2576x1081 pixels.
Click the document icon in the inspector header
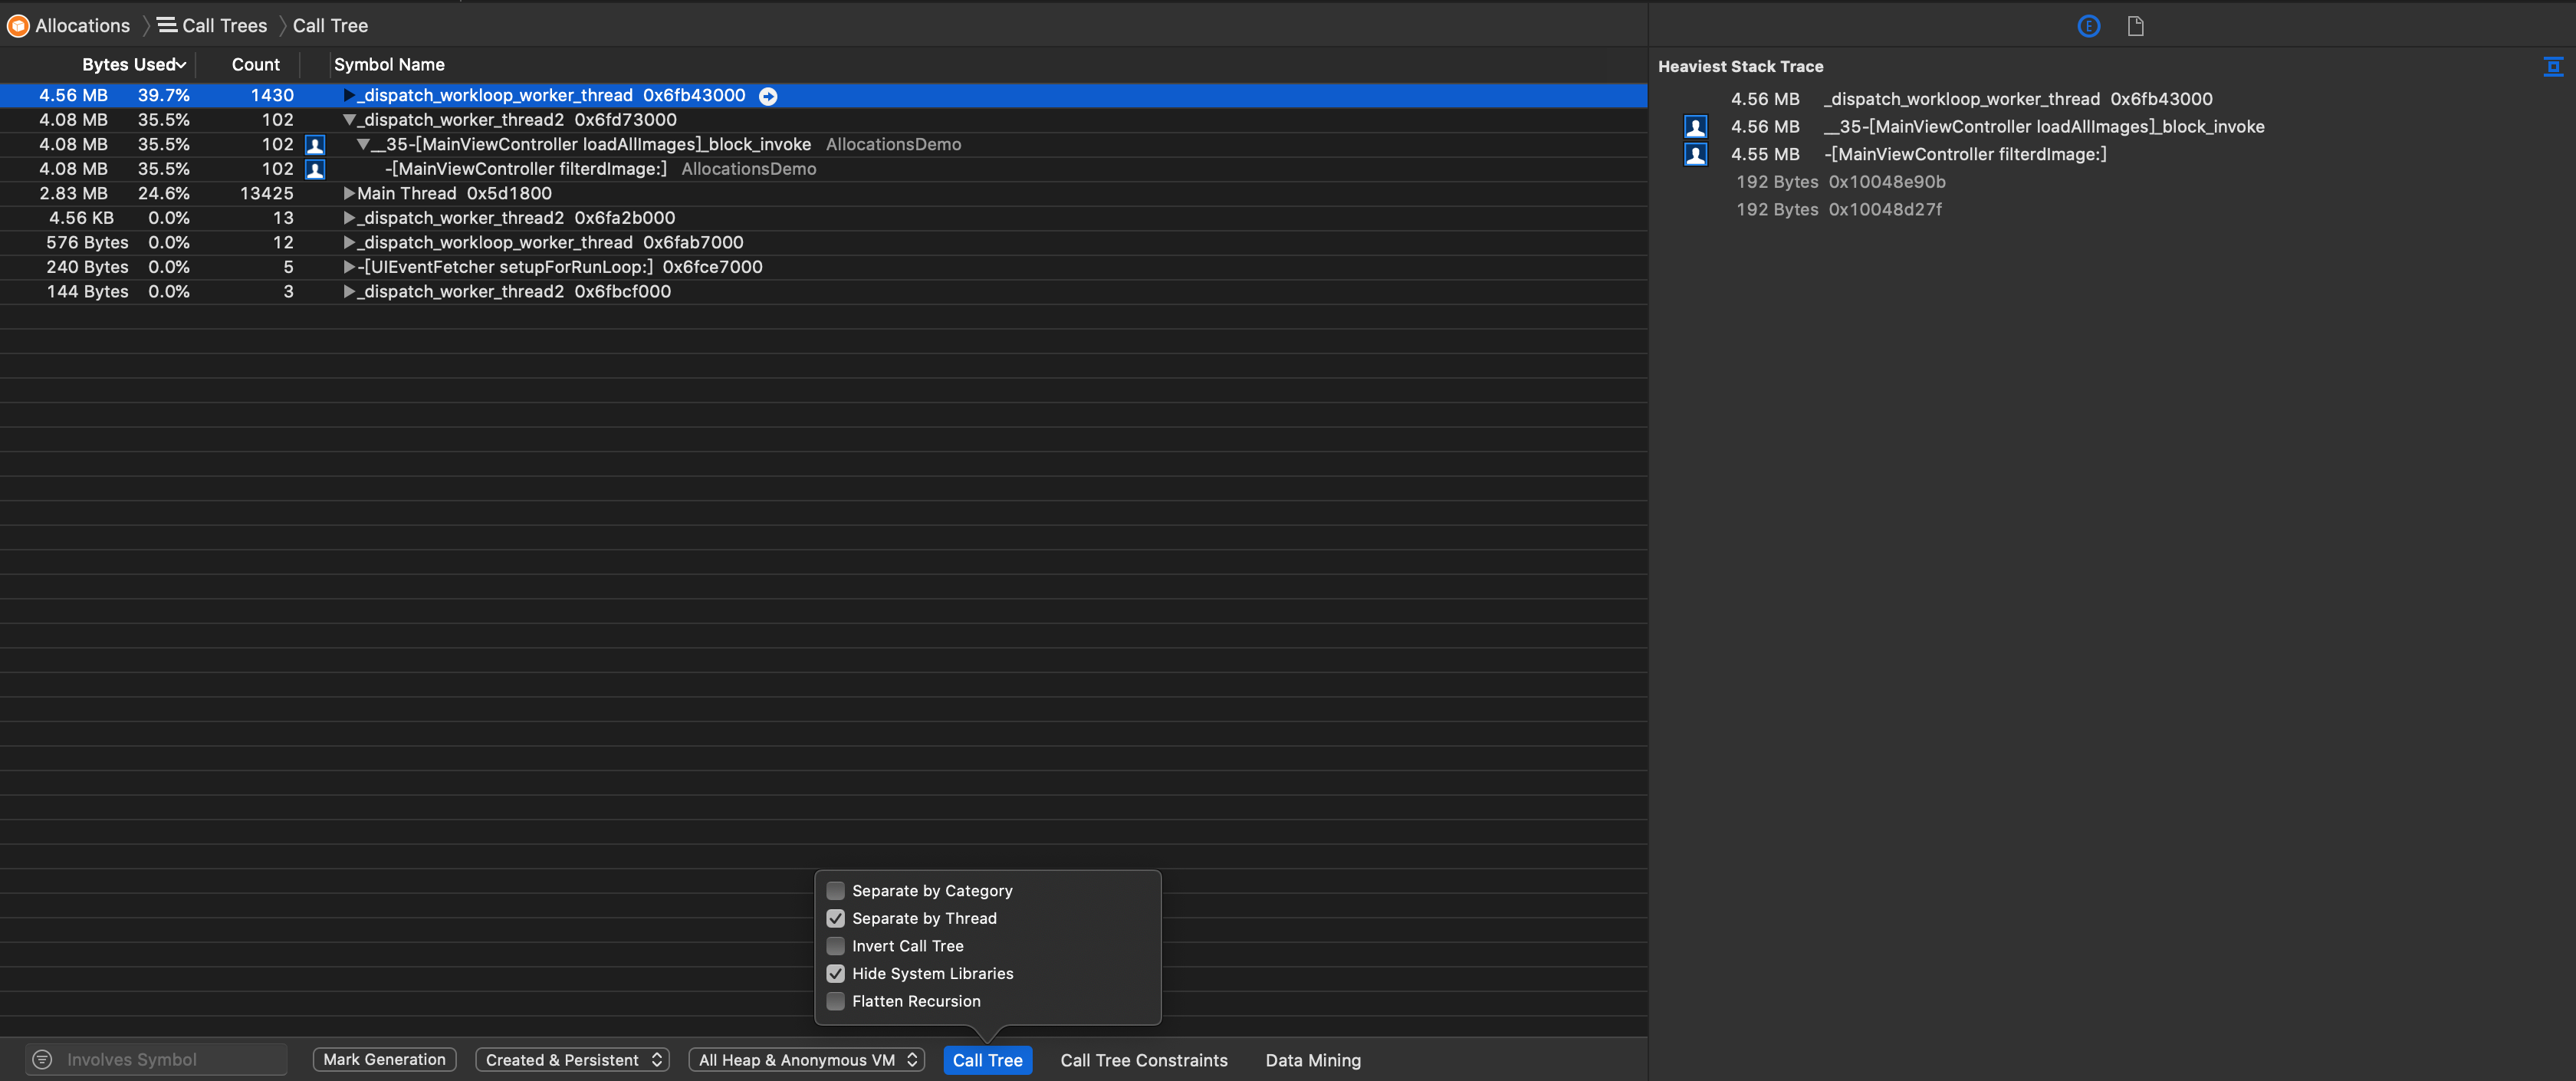click(x=2135, y=26)
